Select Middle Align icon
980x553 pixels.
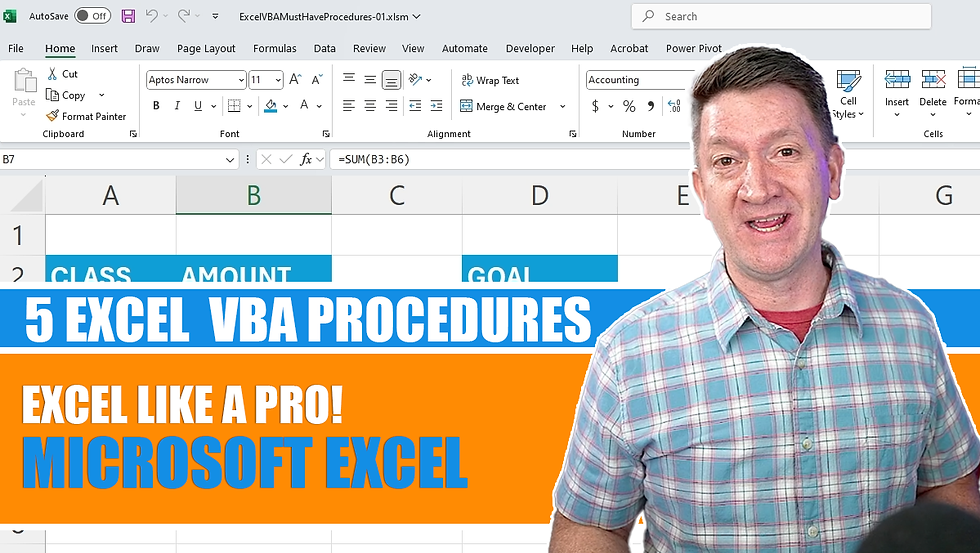point(370,79)
